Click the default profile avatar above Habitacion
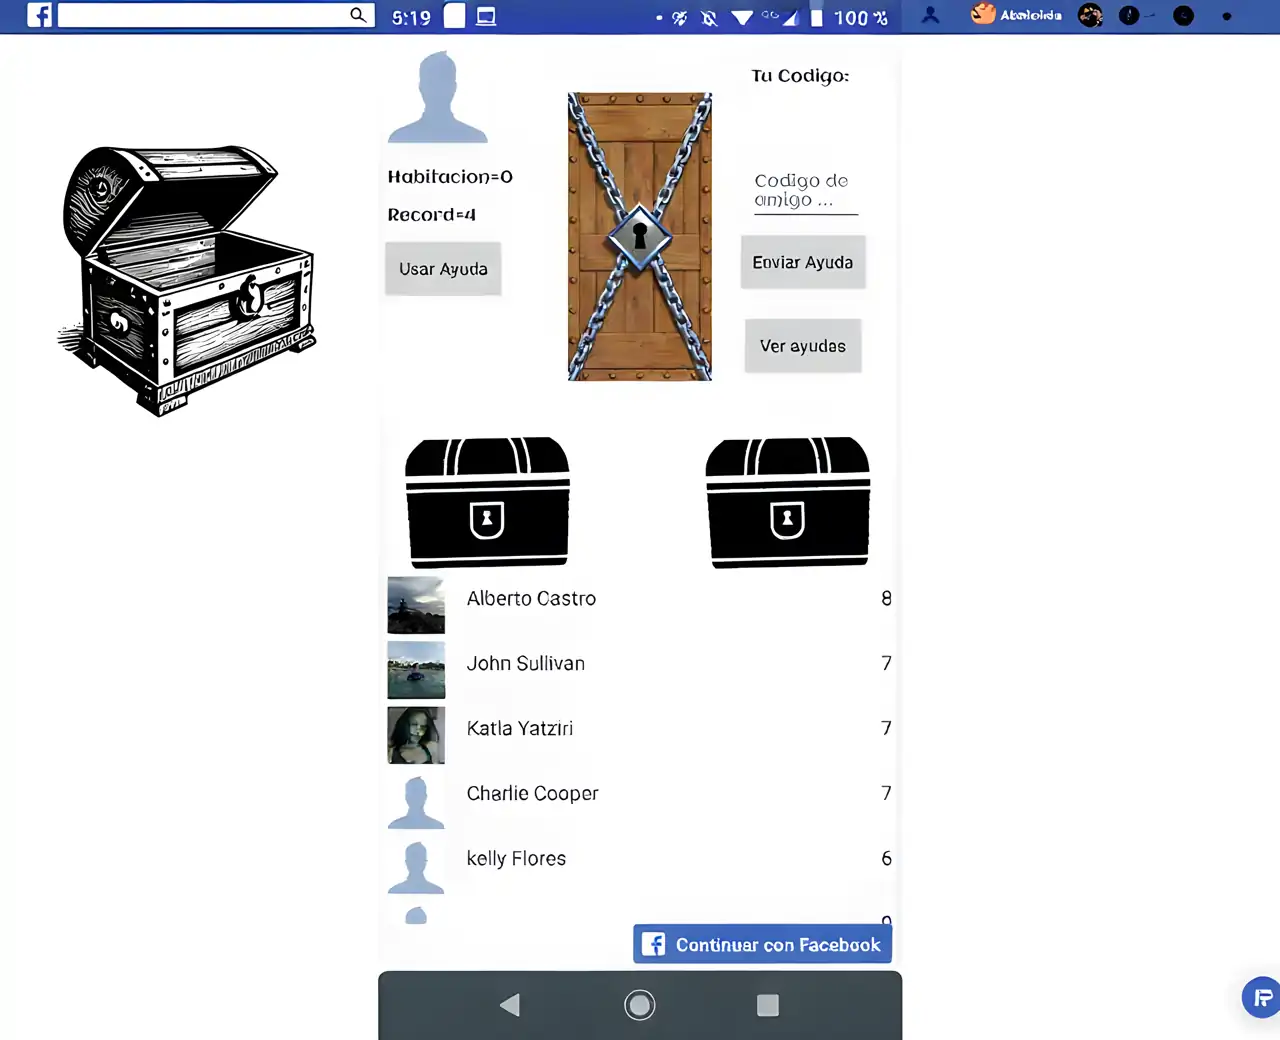 [438, 98]
